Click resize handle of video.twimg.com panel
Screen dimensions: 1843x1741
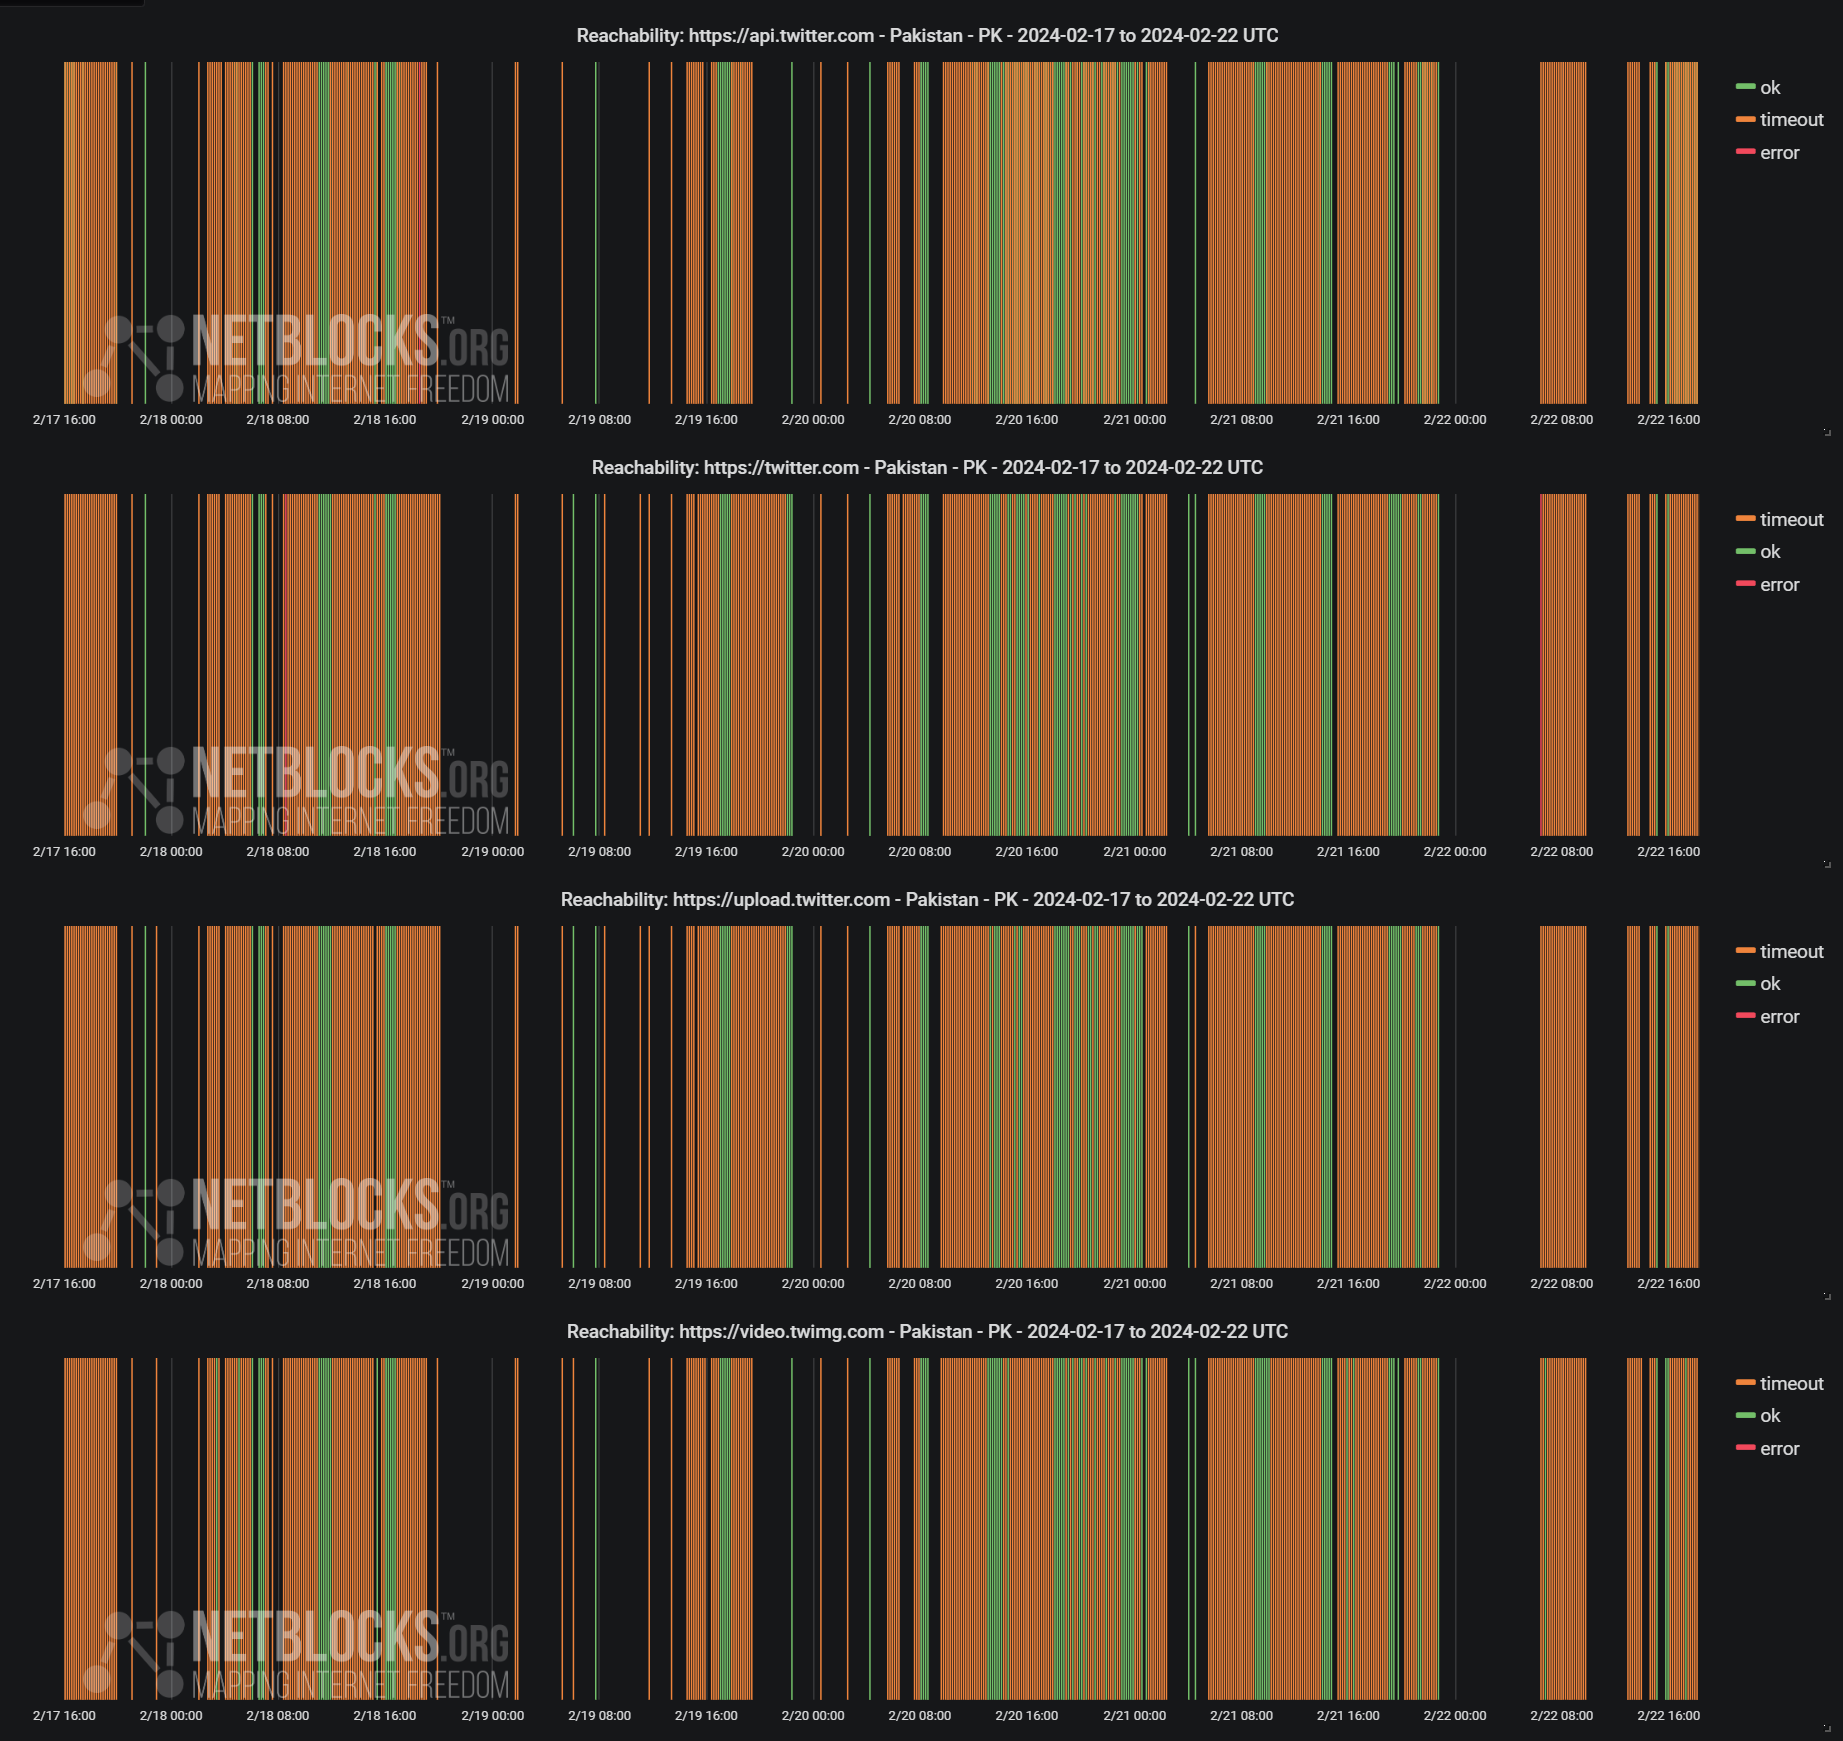click(x=1827, y=1728)
